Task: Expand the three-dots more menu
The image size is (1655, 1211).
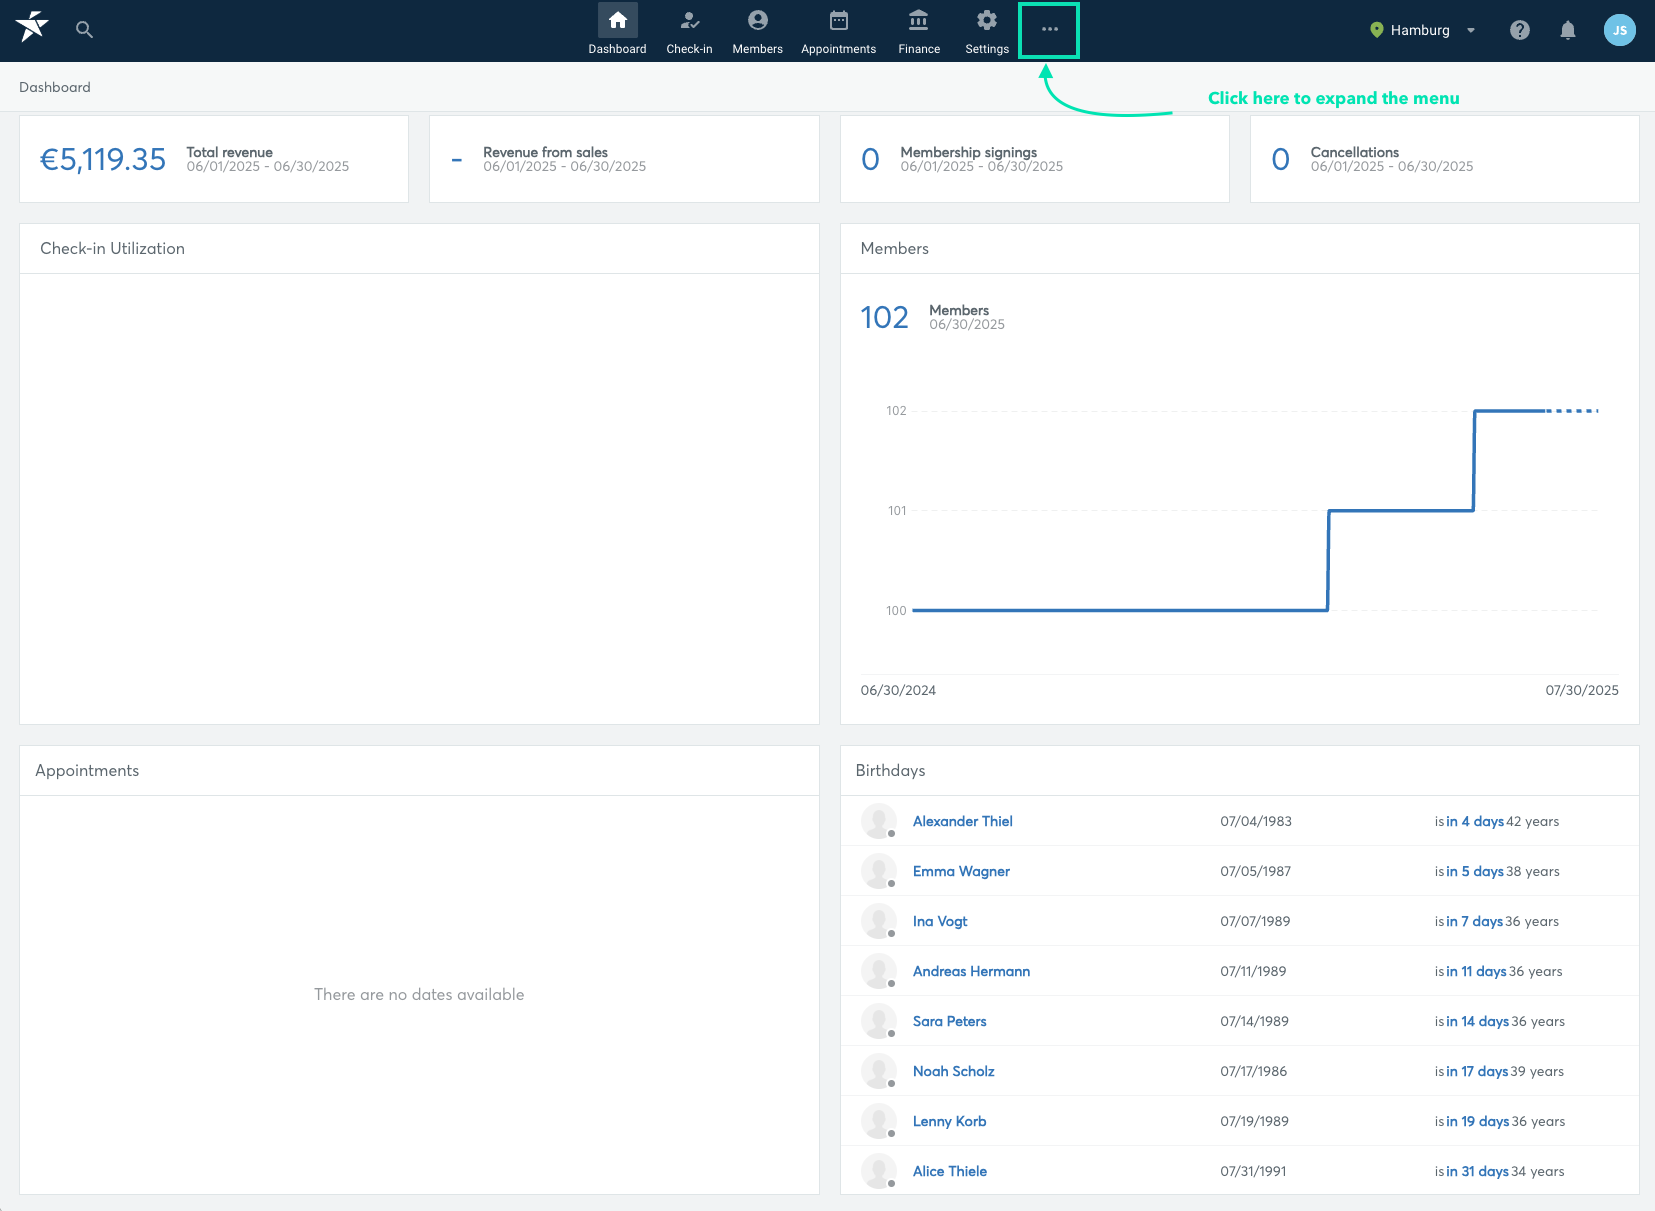Action: (1049, 30)
